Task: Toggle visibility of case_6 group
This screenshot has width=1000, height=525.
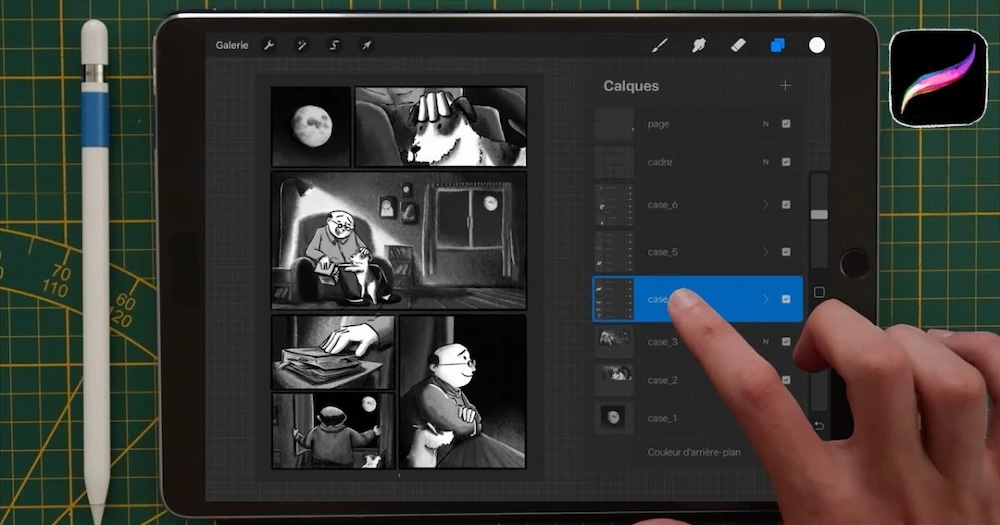Action: tap(786, 205)
